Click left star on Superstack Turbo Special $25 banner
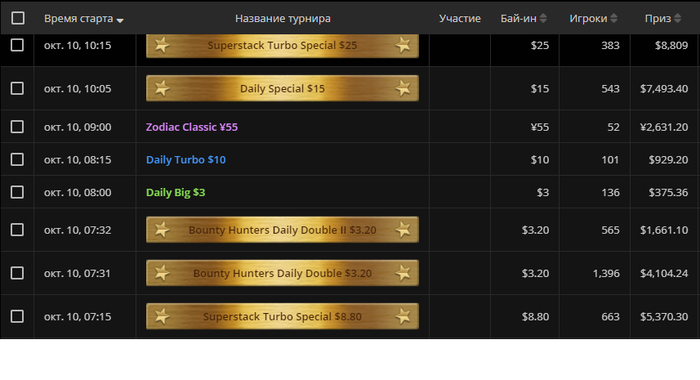 162,45
